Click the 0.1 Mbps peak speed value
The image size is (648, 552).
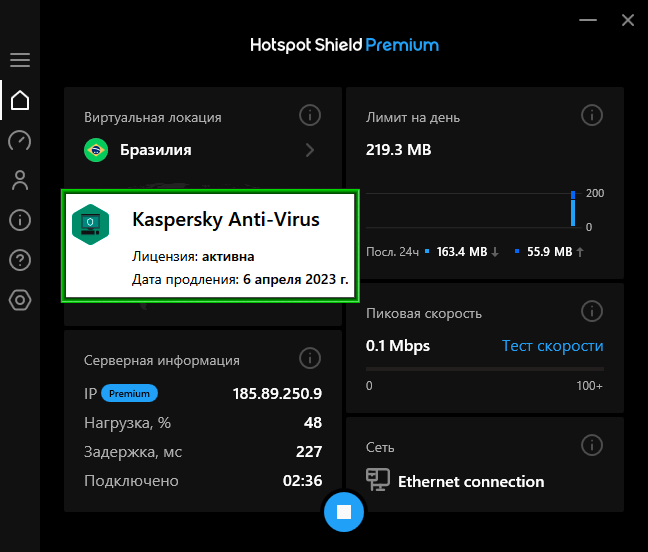tap(398, 346)
